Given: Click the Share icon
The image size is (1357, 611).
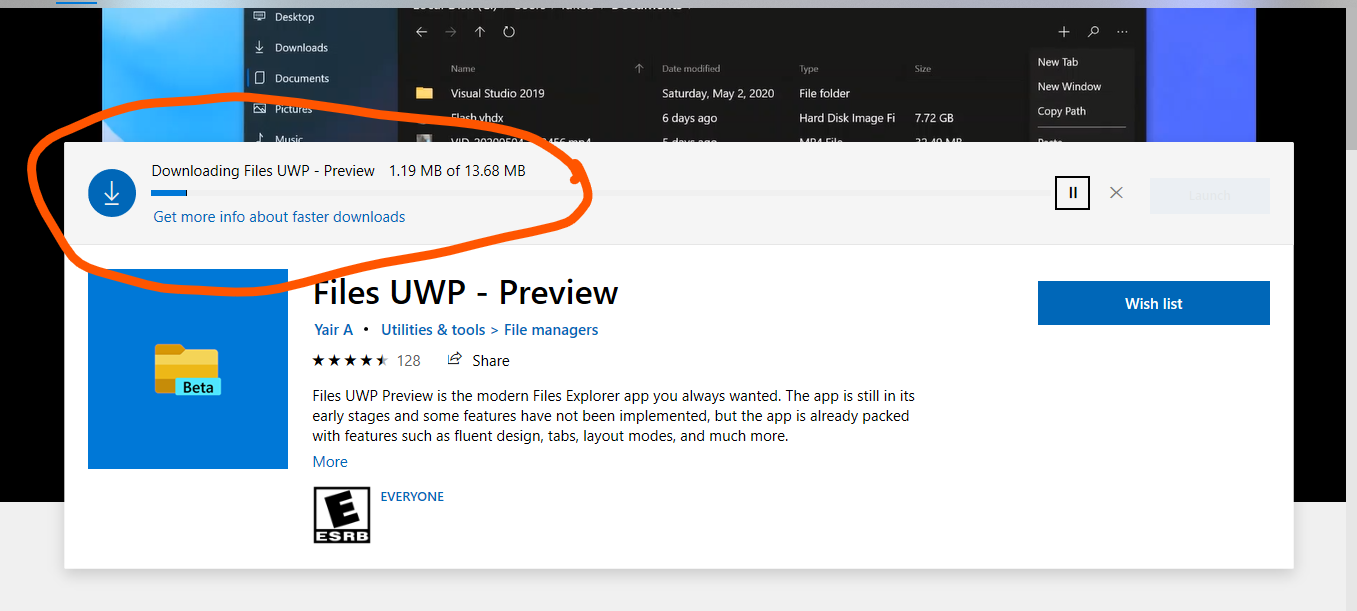Looking at the screenshot, I should pos(455,359).
